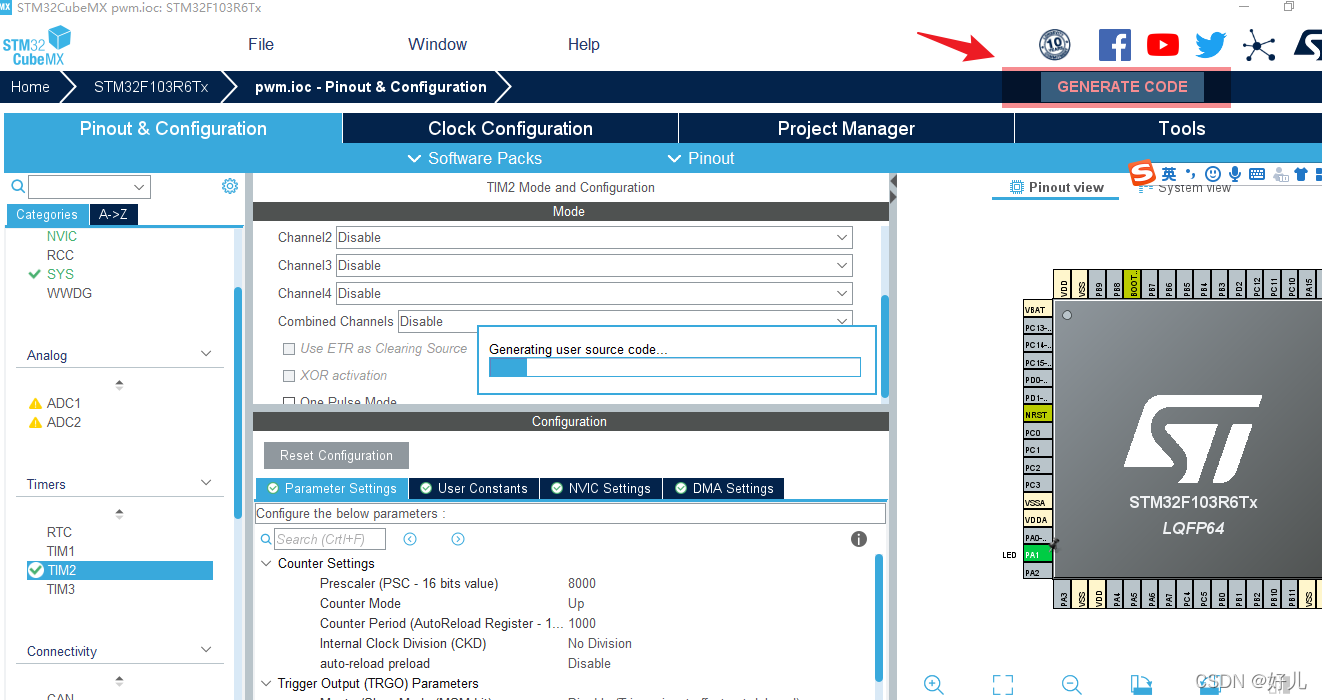1322x700 pixels.
Task: Select TIM3 in the Timers list
Action: pyautogui.click(x=61, y=589)
